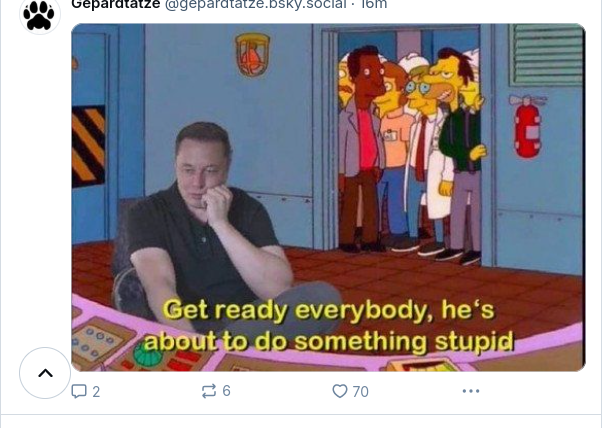Click the repost count number 6
This screenshot has width=604, height=428.
(x=226, y=391)
